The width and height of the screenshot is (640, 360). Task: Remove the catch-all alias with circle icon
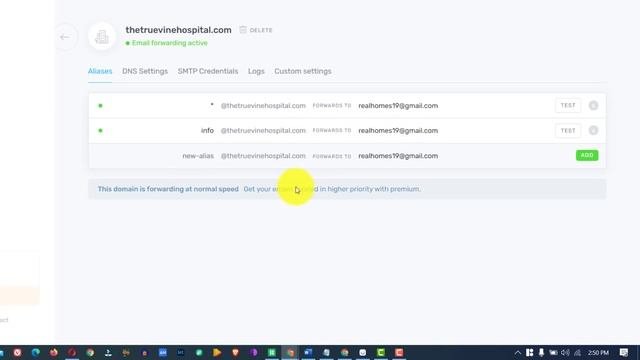coord(593,106)
